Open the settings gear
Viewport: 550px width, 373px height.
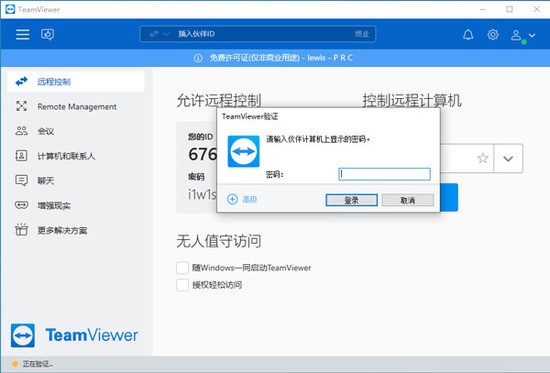493,34
